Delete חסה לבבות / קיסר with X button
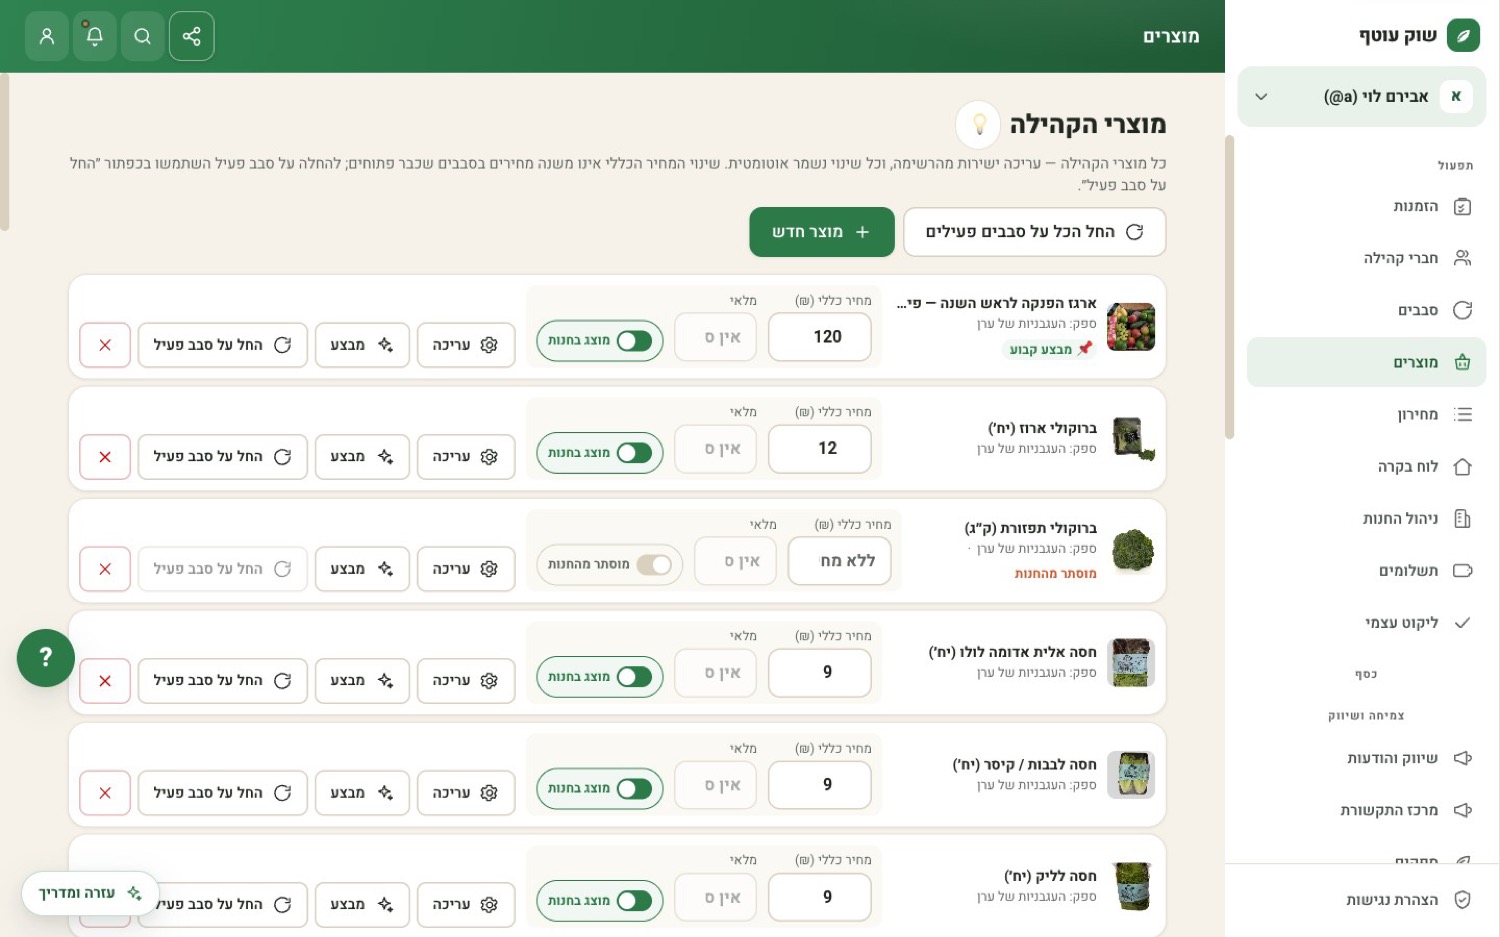 click(x=105, y=793)
